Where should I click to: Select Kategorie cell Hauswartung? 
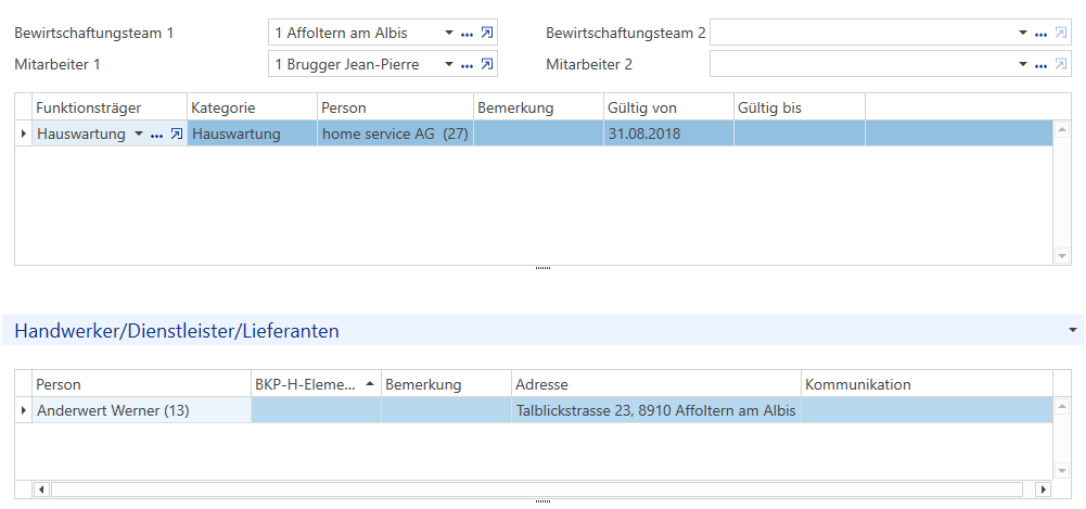click(x=252, y=134)
